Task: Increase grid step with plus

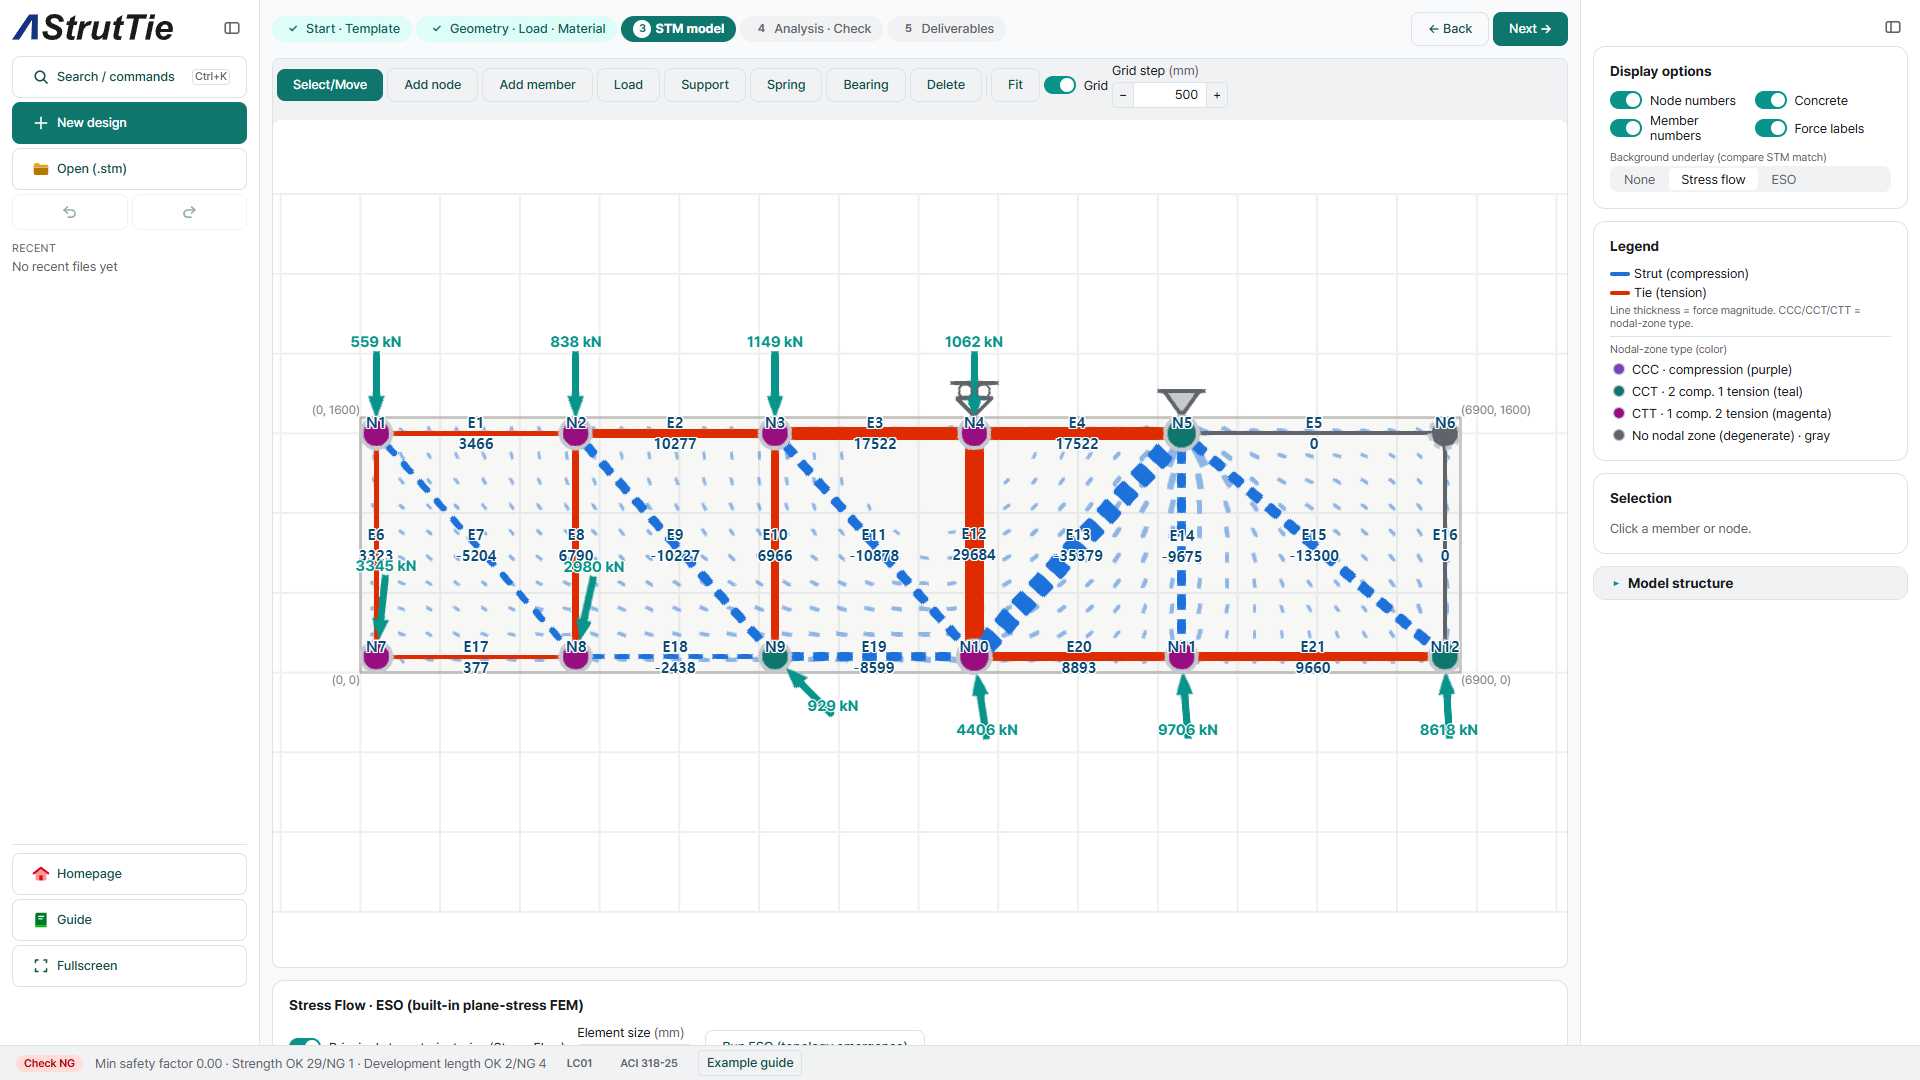Action: pyautogui.click(x=1217, y=95)
